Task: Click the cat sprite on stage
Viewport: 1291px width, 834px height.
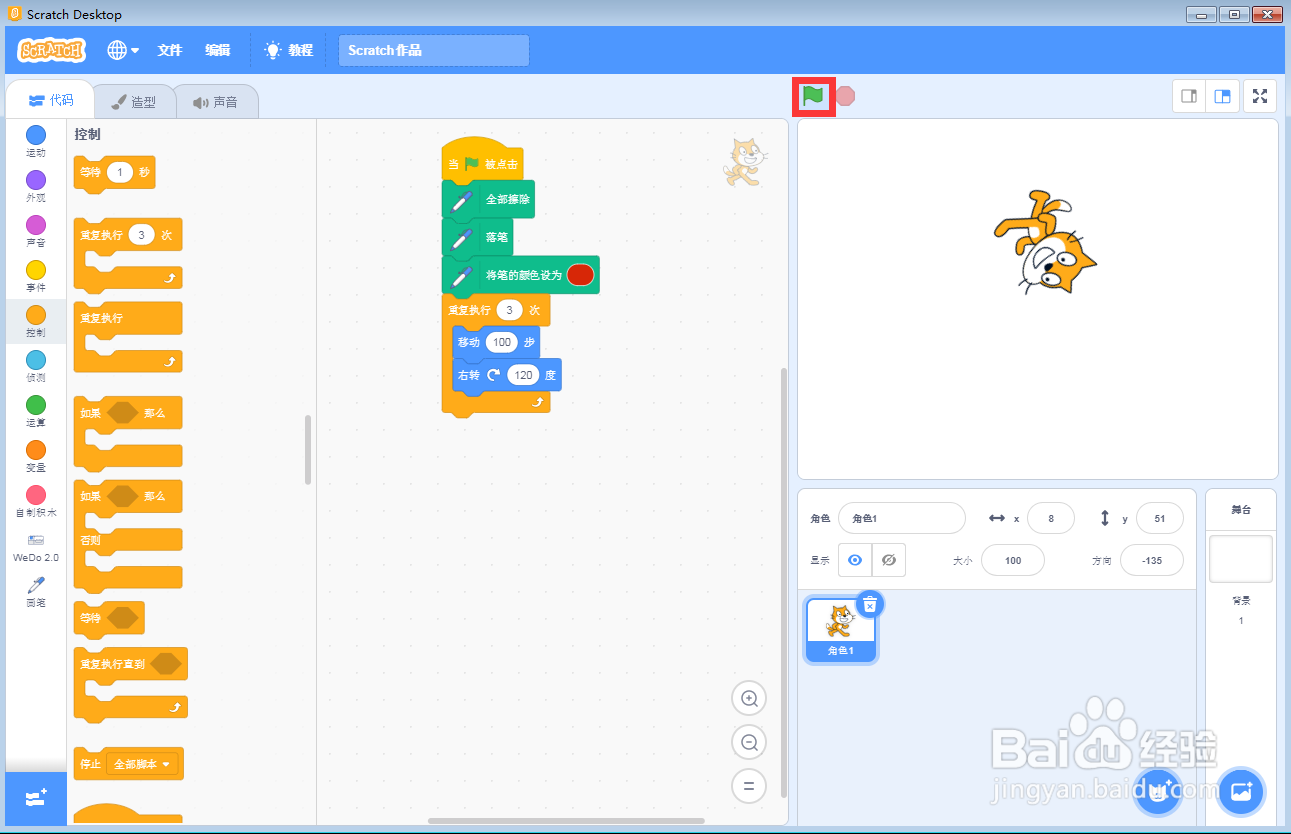Action: pos(1045,243)
